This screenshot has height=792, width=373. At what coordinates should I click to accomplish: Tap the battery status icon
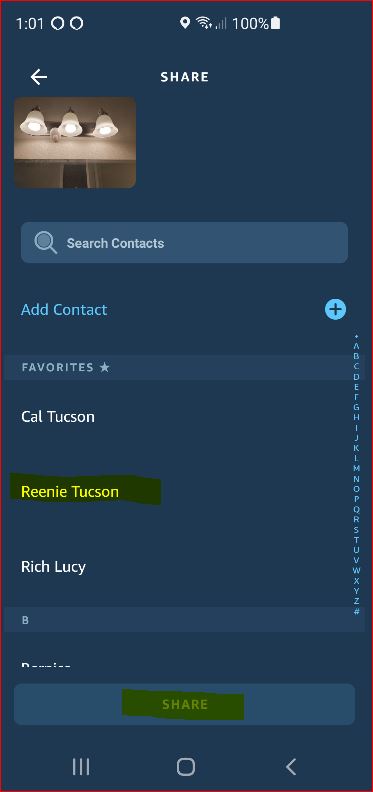[275, 23]
